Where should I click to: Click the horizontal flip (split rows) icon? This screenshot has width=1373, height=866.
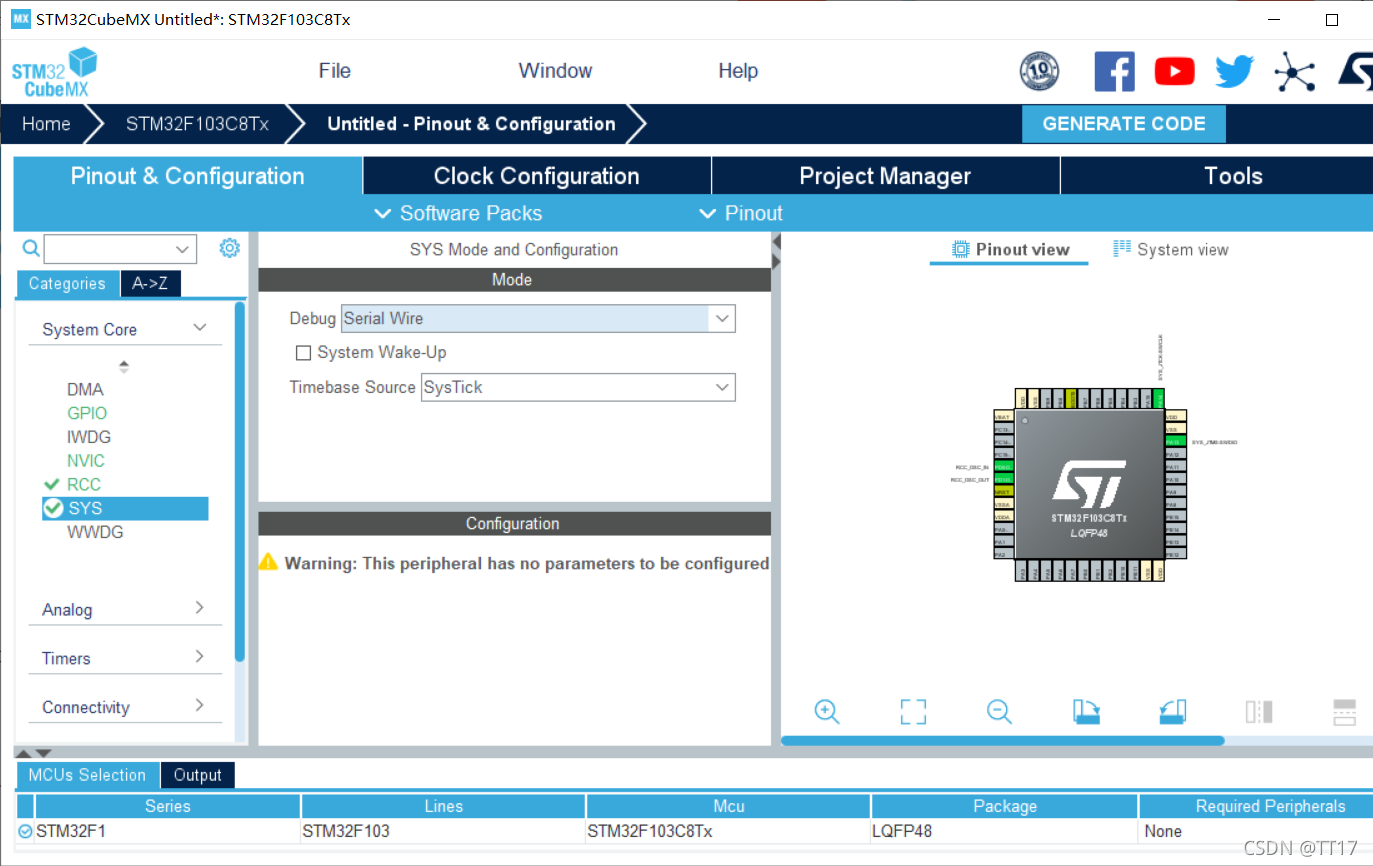pos(1345,711)
